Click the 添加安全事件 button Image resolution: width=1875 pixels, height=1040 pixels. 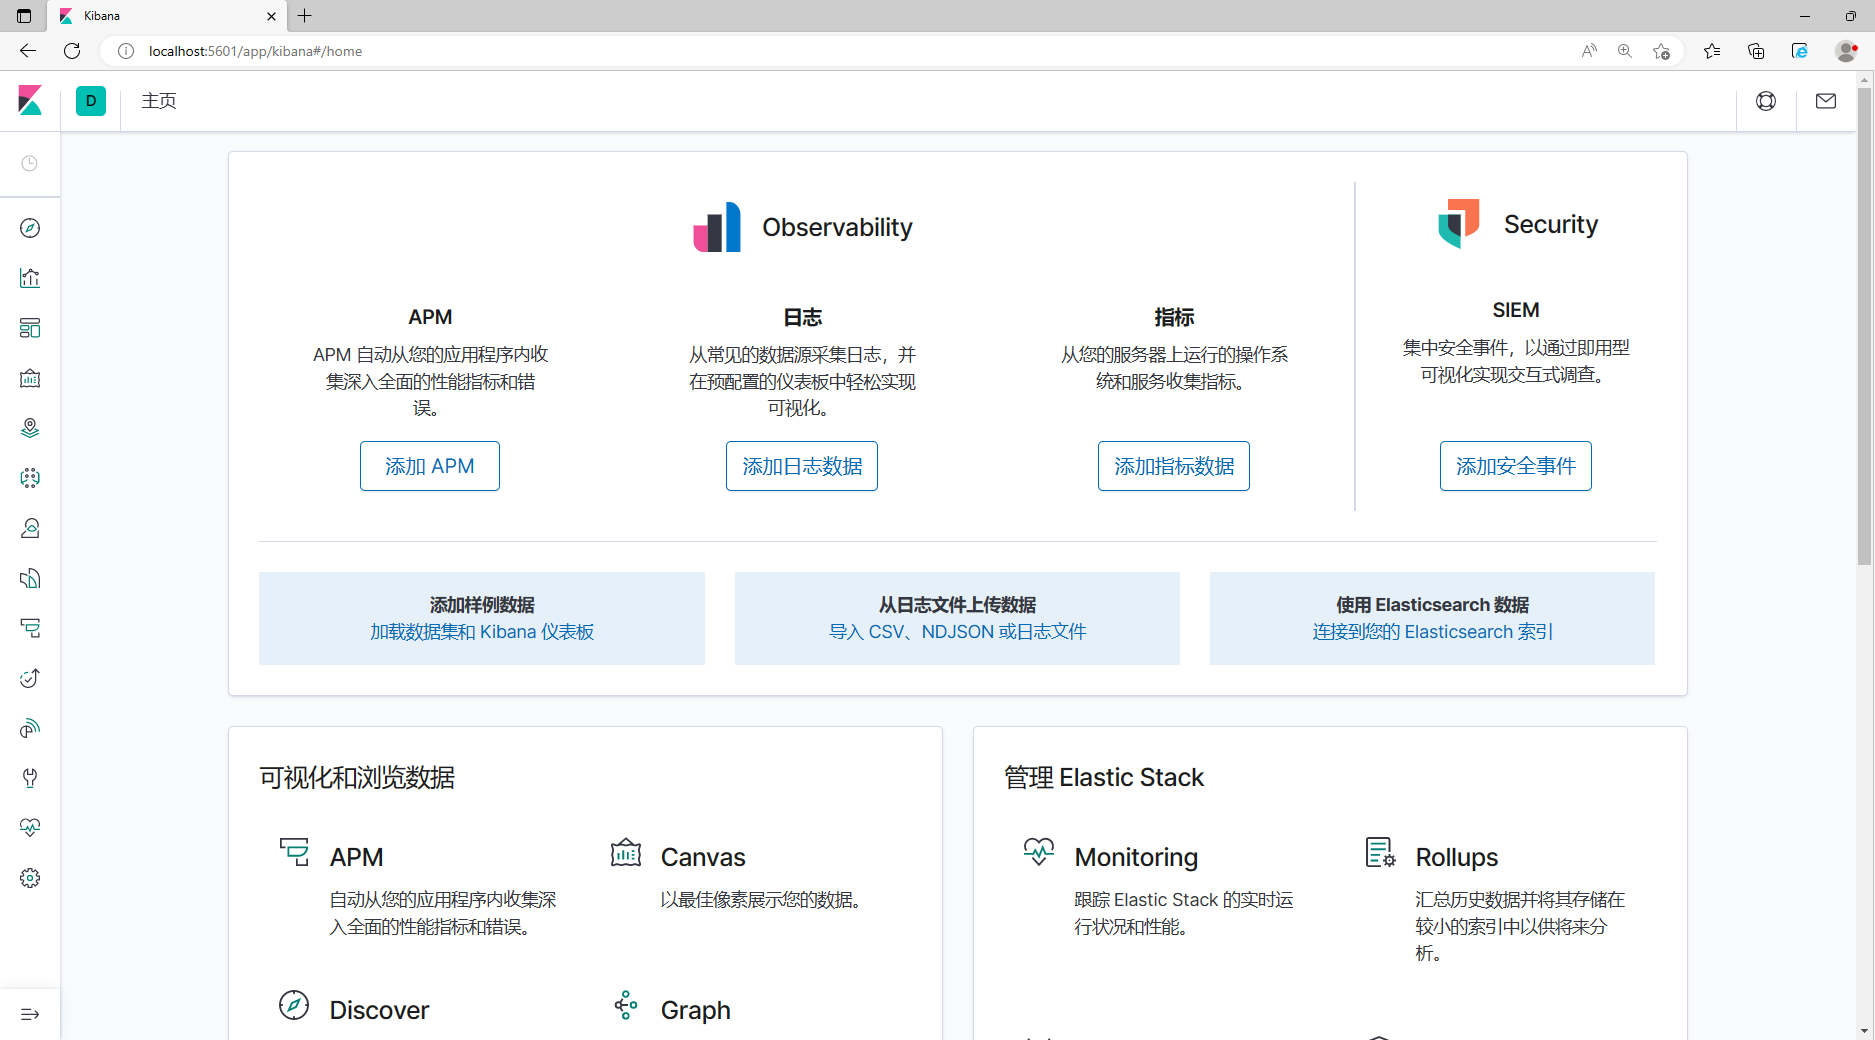pos(1516,466)
